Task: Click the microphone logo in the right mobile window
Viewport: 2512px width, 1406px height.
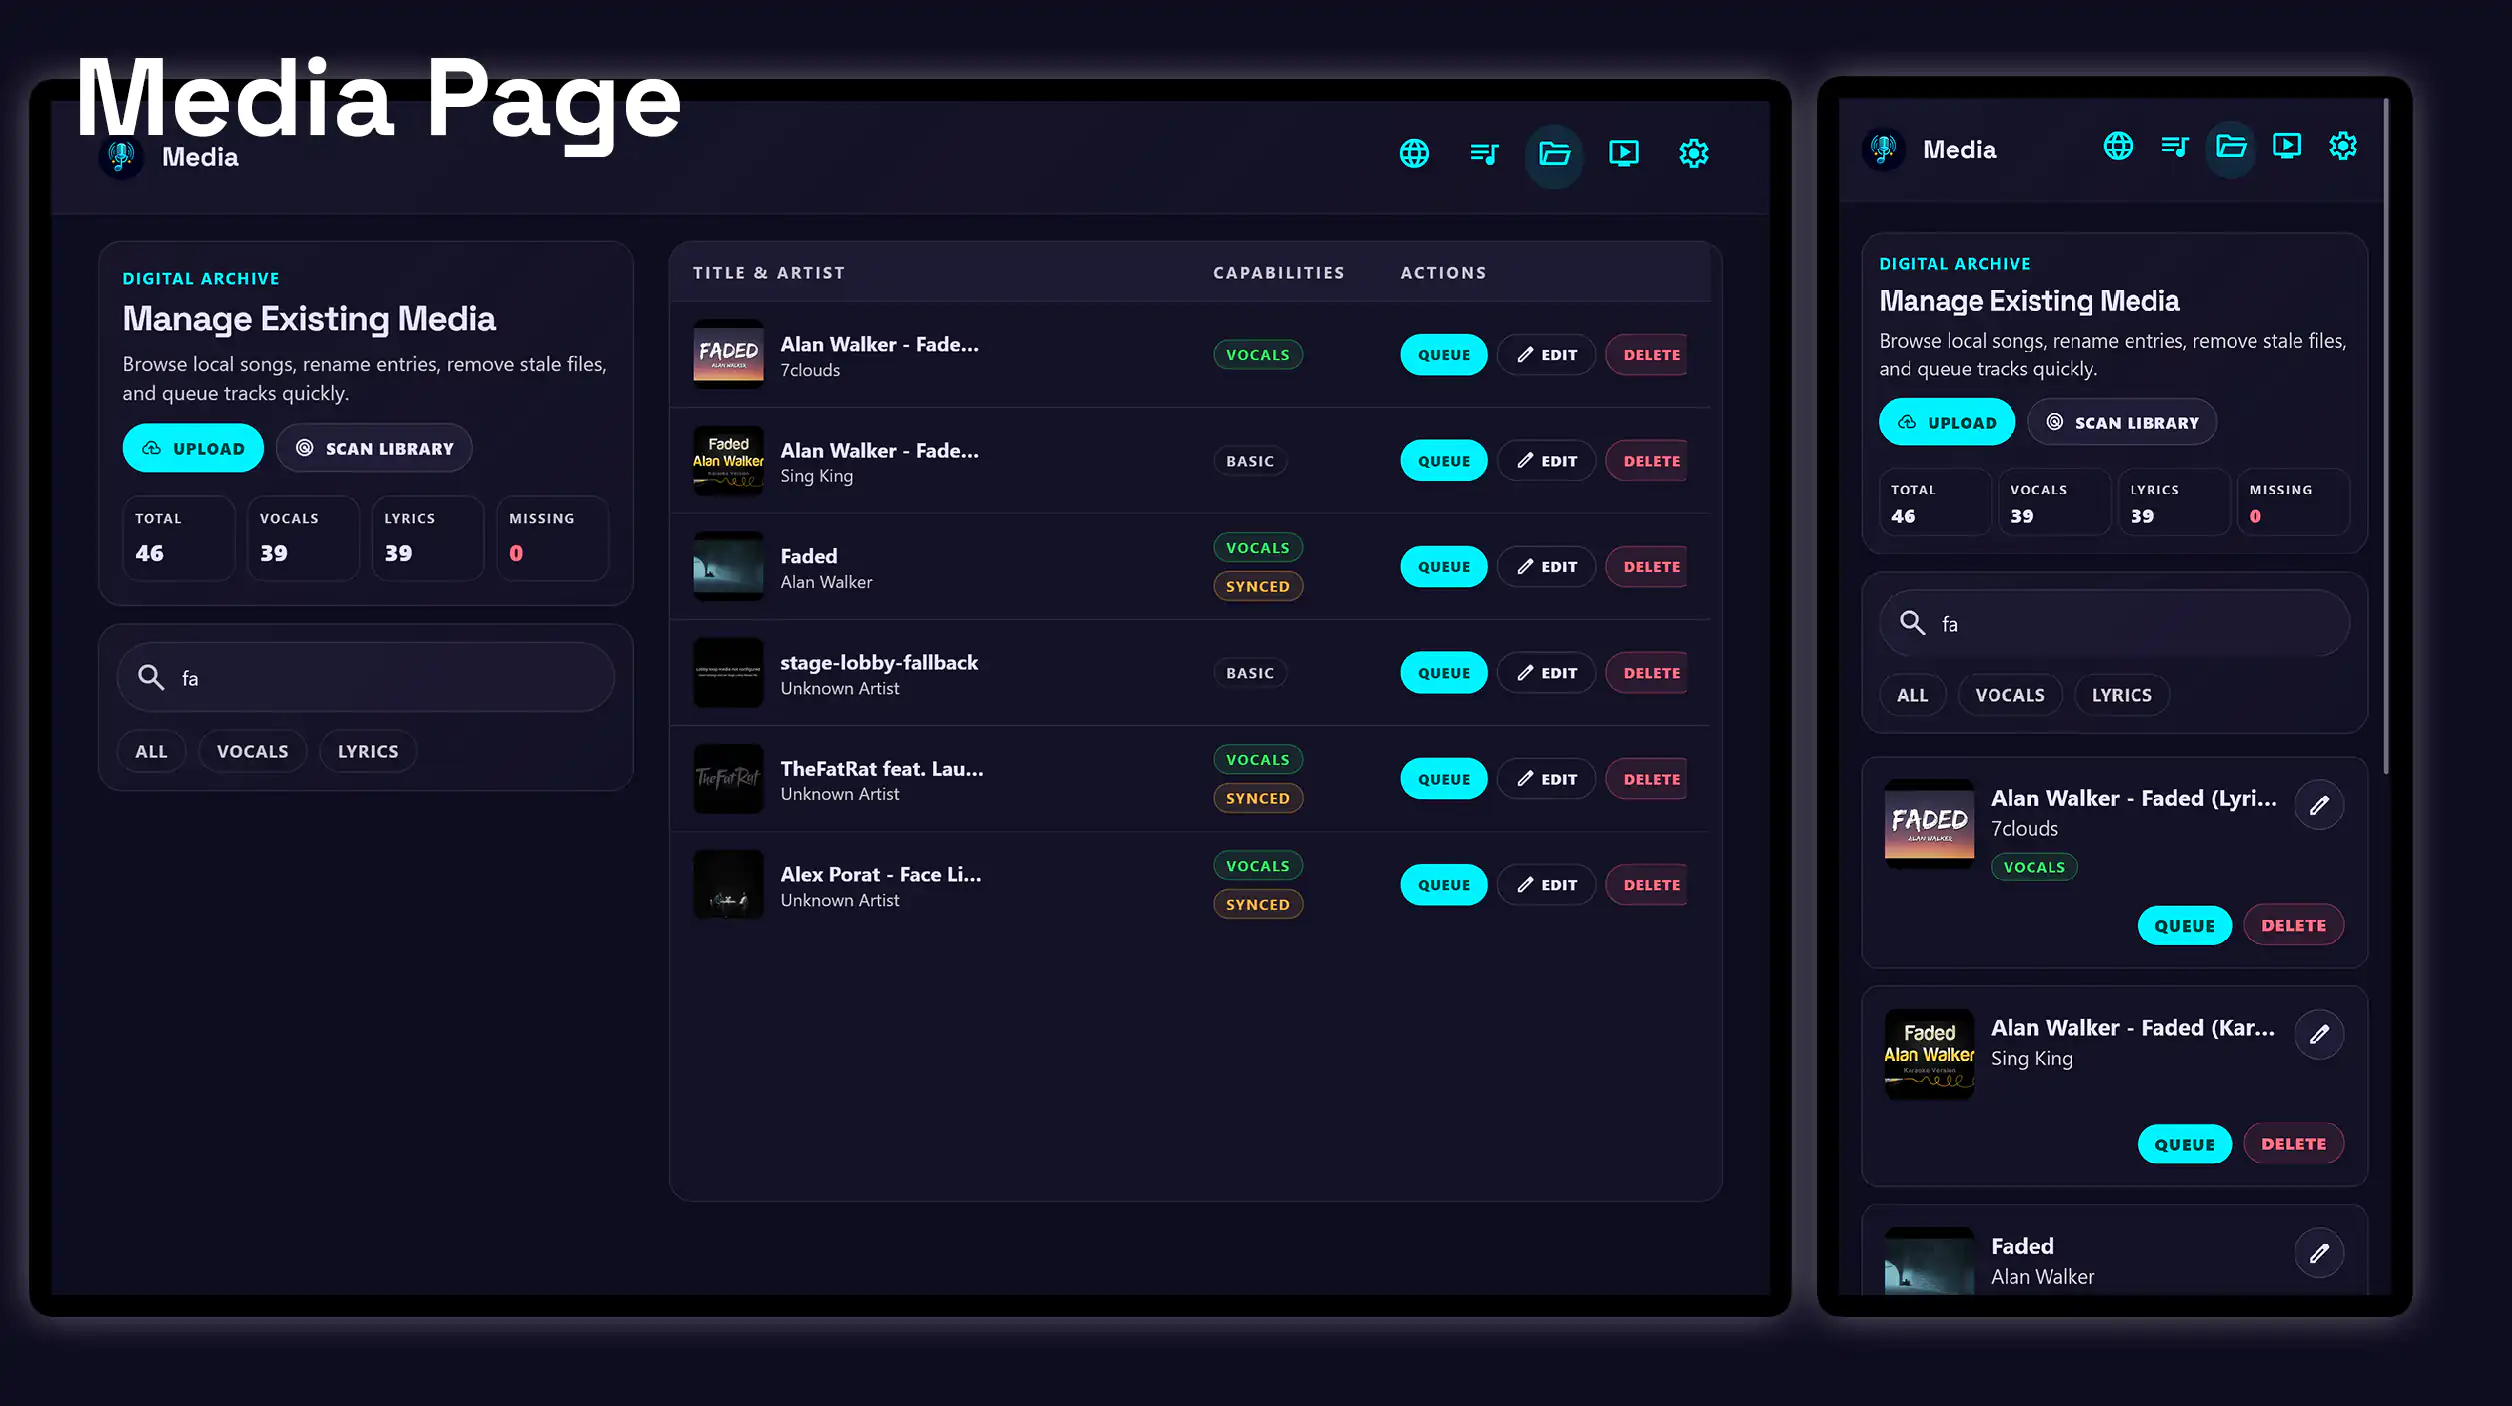Action: click(x=1884, y=149)
